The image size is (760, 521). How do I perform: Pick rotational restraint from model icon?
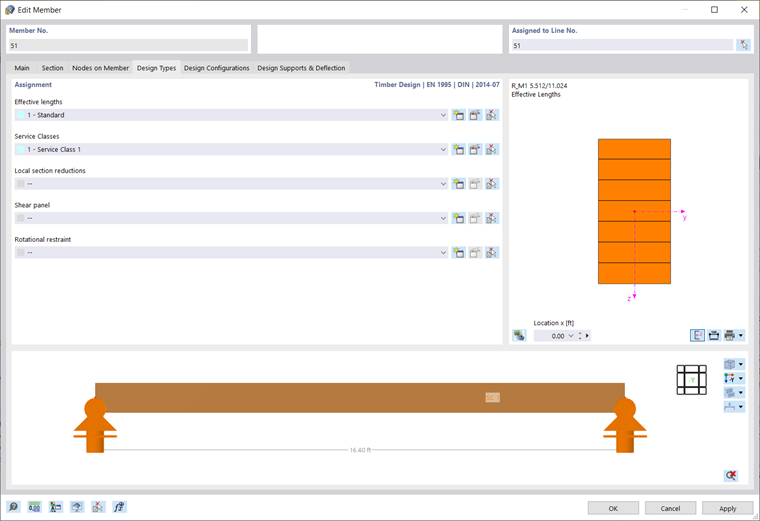click(492, 253)
